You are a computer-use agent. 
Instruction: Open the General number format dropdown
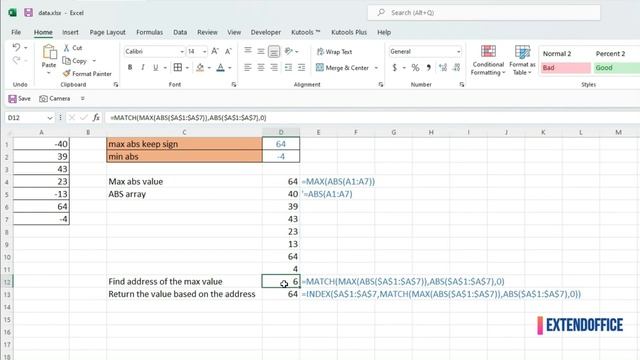(458, 52)
